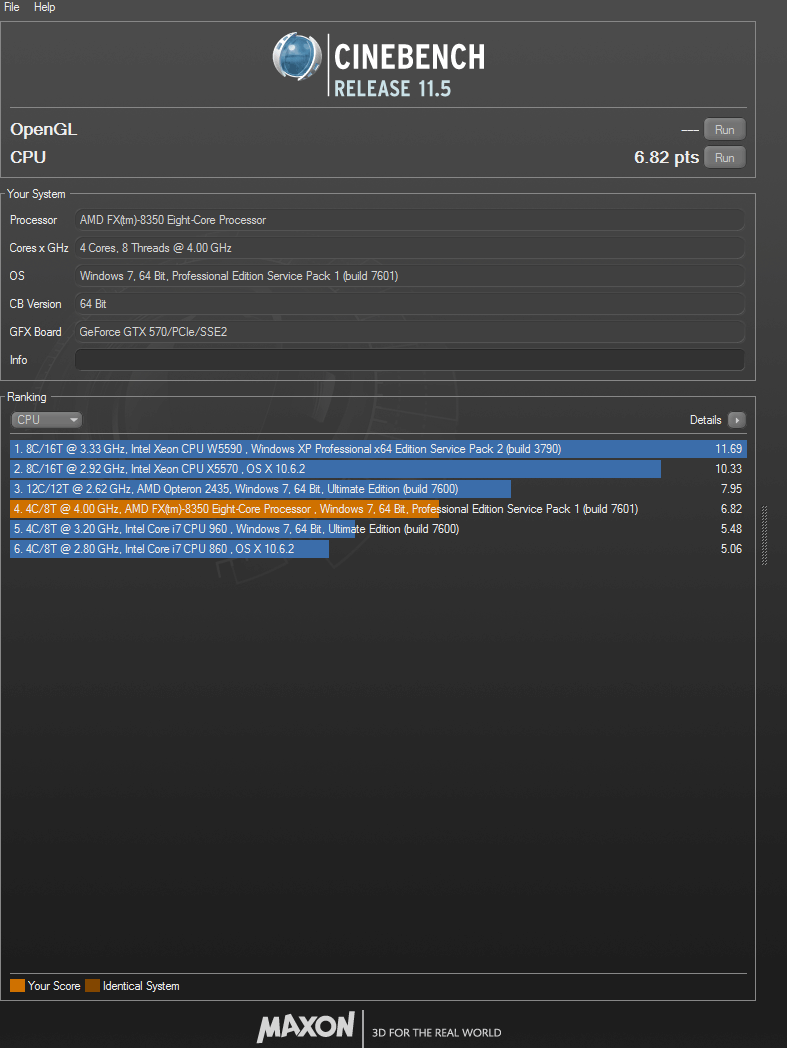Run the CPU benchmark
787x1048 pixels.
pos(724,158)
